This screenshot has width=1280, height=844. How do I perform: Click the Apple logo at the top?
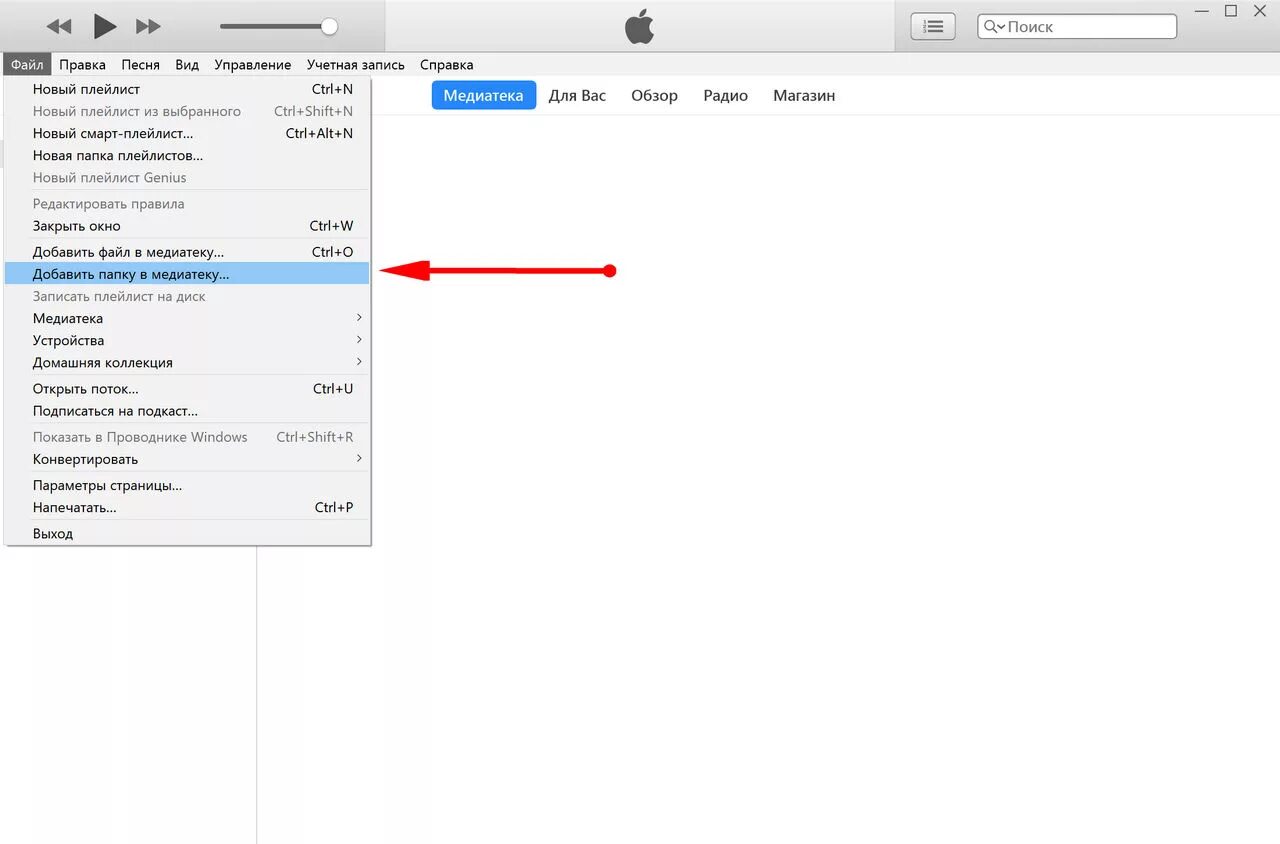pyautogui.click(x=639, y=26)
